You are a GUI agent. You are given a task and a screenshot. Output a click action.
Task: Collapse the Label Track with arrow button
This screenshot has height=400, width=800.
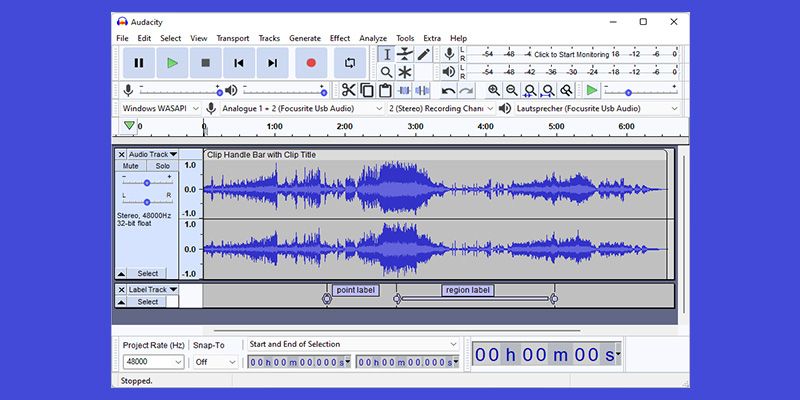[121, 302]
